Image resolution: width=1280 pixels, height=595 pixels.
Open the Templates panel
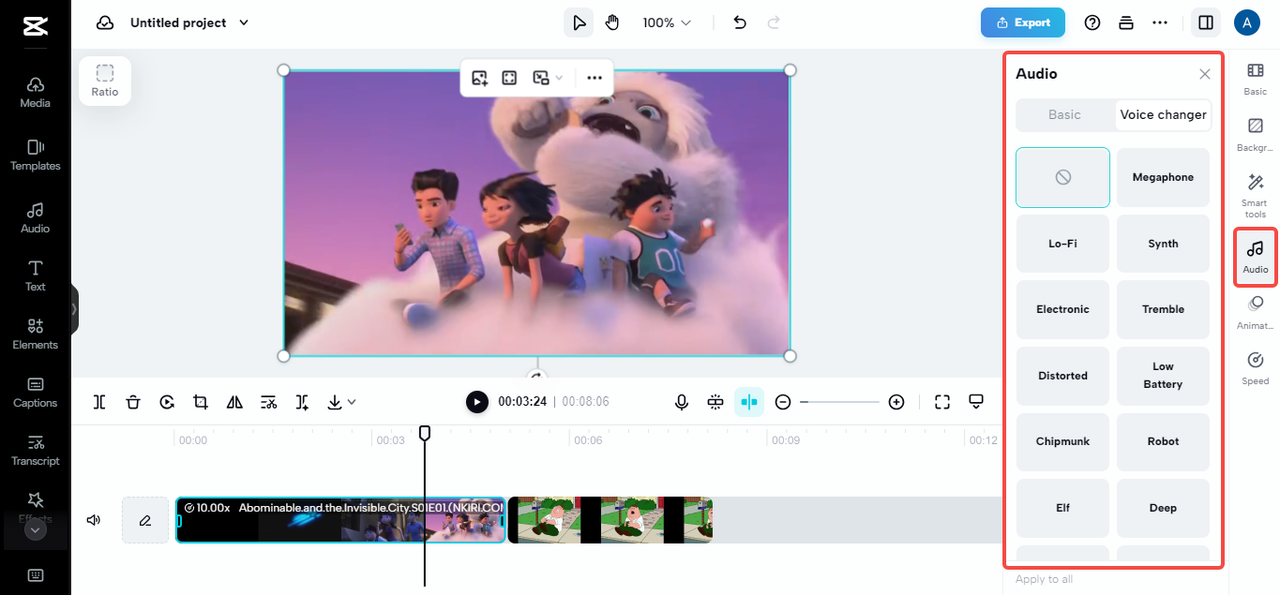(35, 155)
